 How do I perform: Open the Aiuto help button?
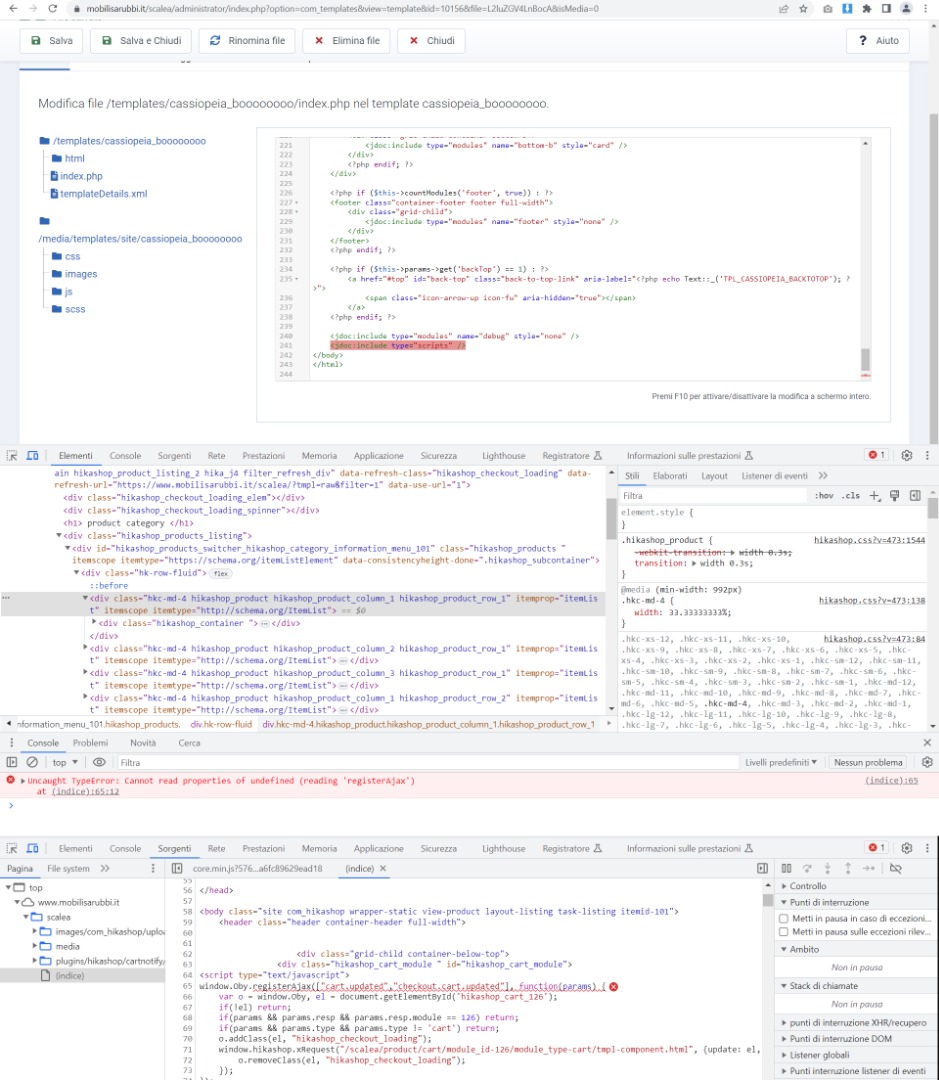coord(878,41)
